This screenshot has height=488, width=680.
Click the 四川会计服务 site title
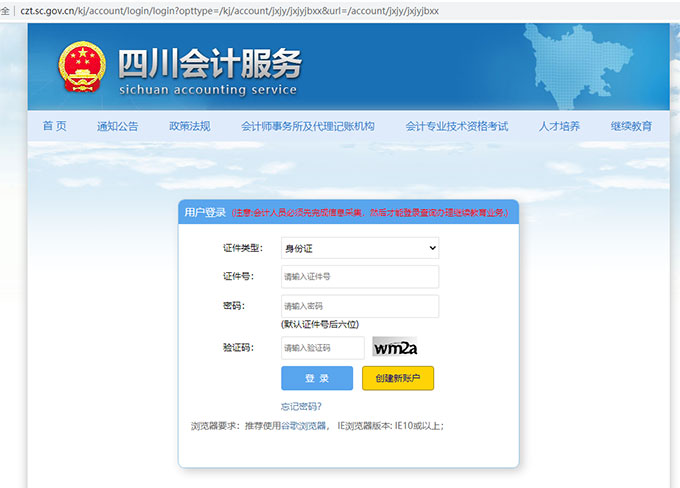tap(208, 64)
